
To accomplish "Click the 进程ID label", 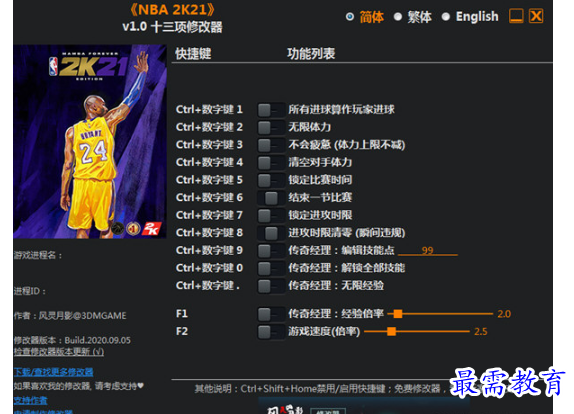I will point(30,291).
